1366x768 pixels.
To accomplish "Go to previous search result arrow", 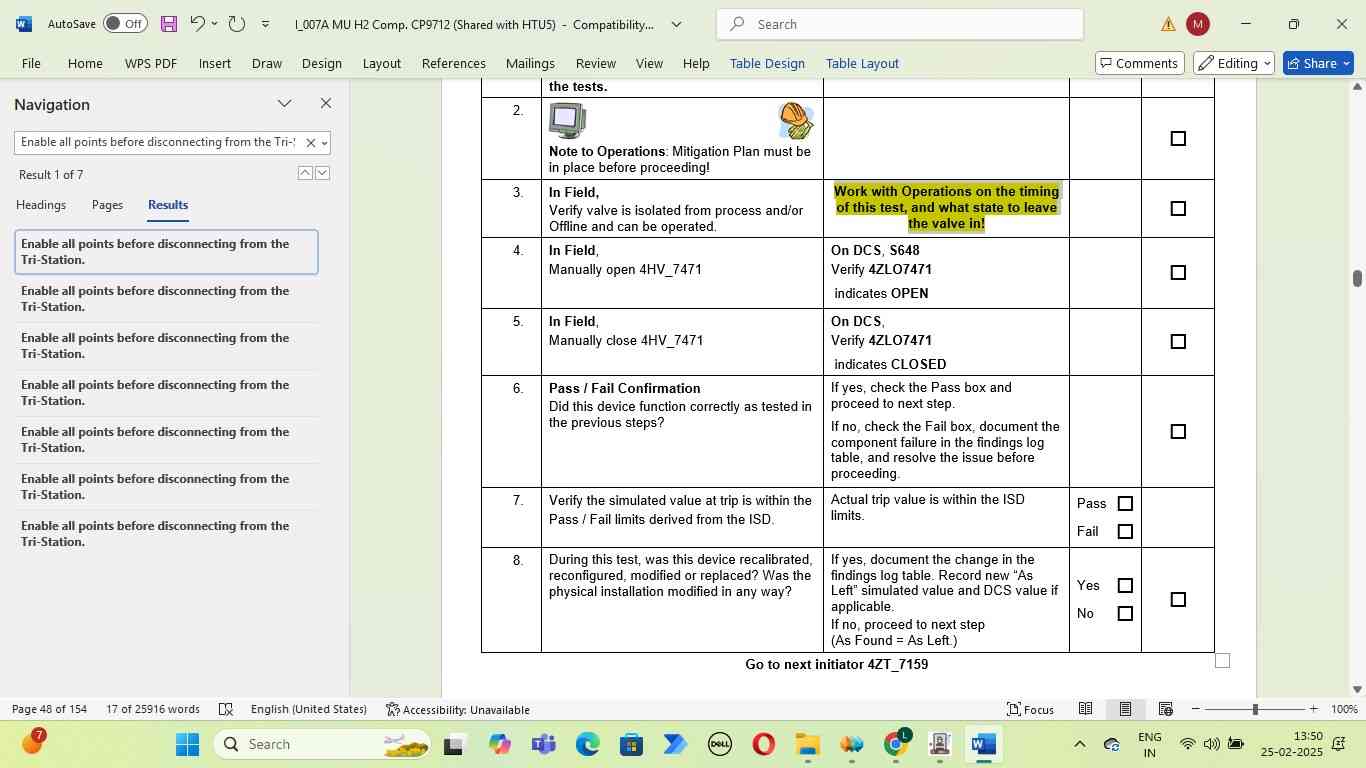I will point(305,173).
